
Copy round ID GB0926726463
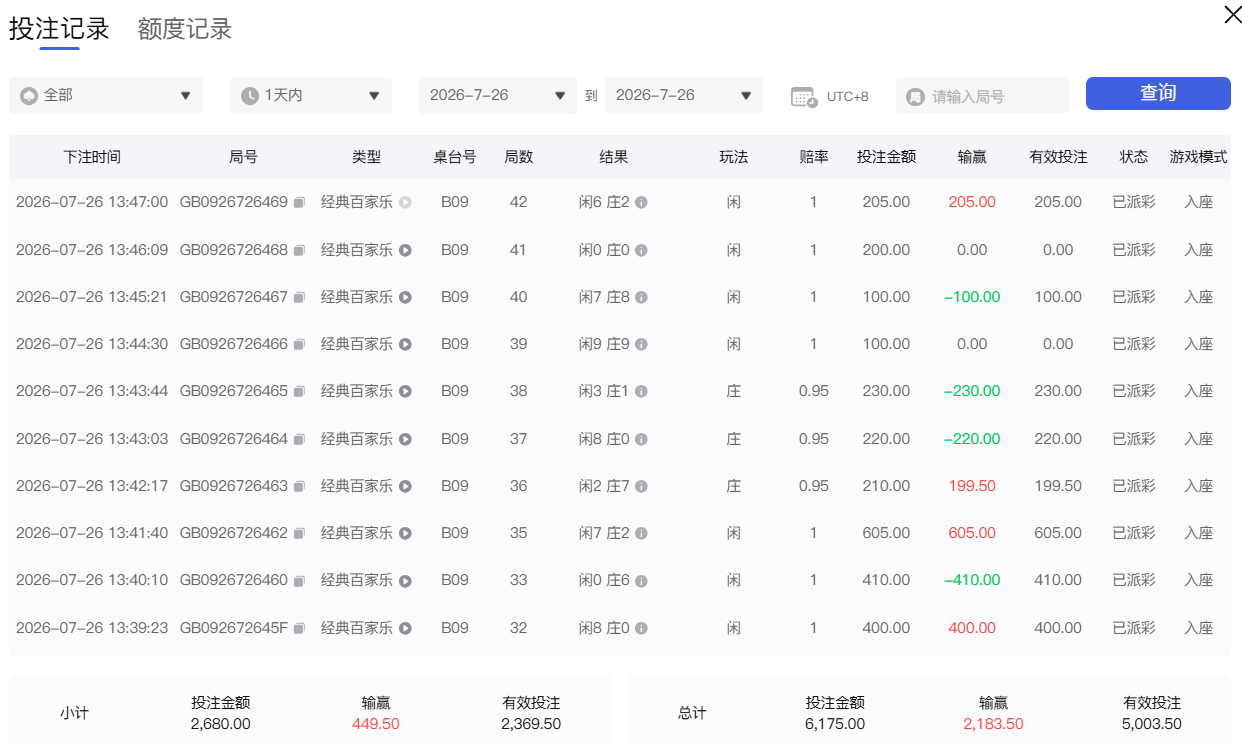pos(298,487)
